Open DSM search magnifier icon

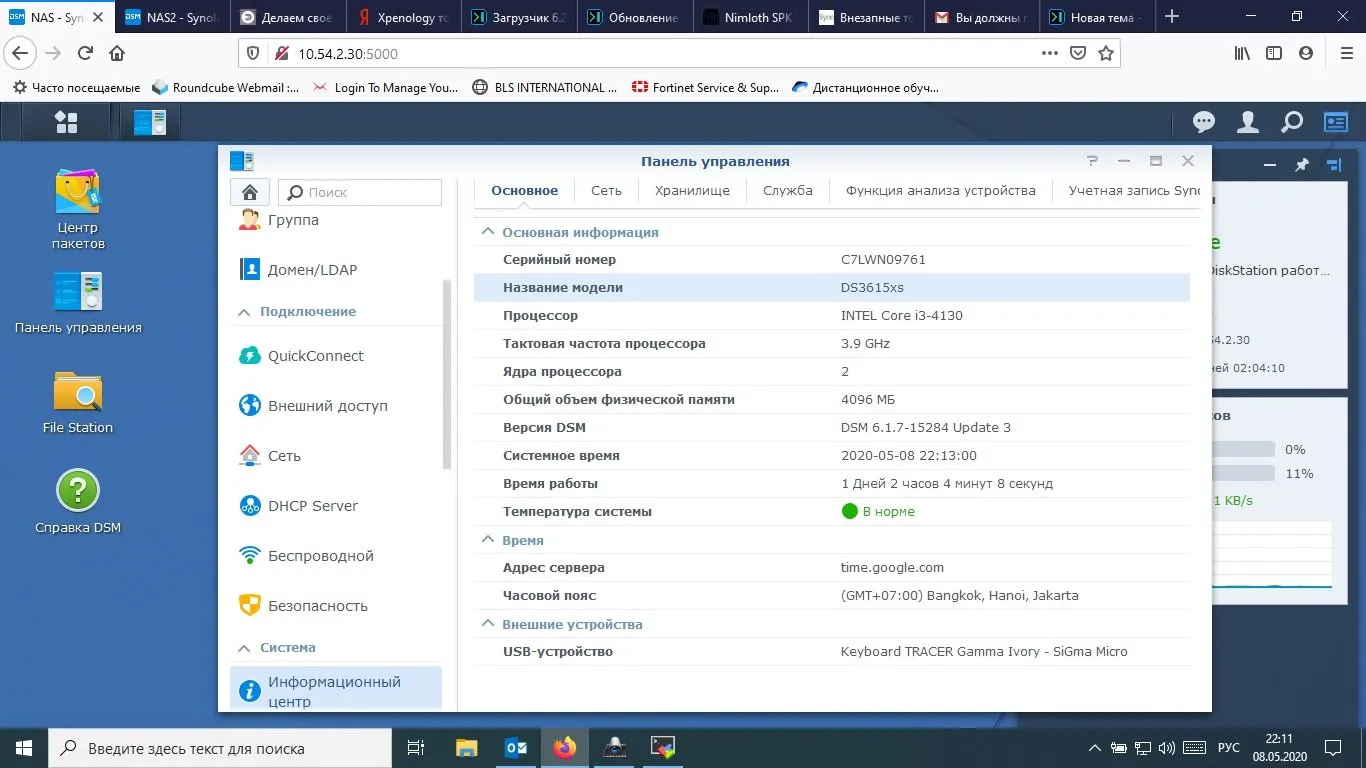[x=1292, y=122]
